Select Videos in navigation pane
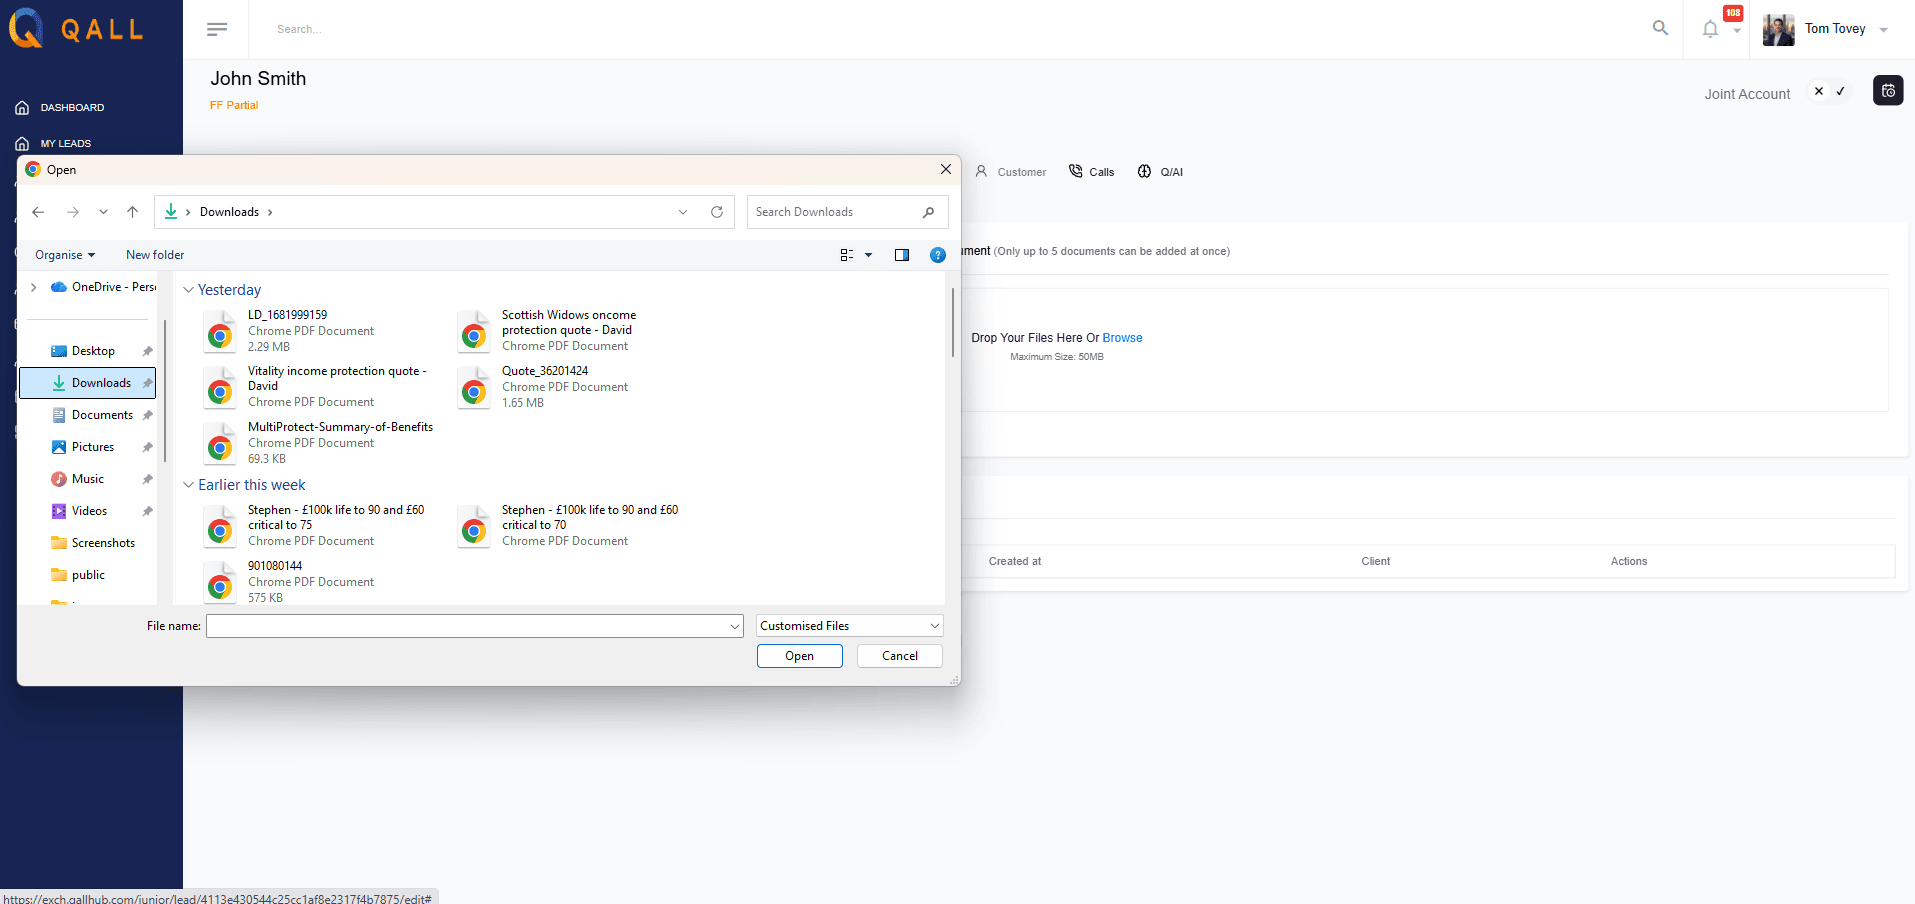The width and height of the screenshot is (1915, 904). coord(89,511)
